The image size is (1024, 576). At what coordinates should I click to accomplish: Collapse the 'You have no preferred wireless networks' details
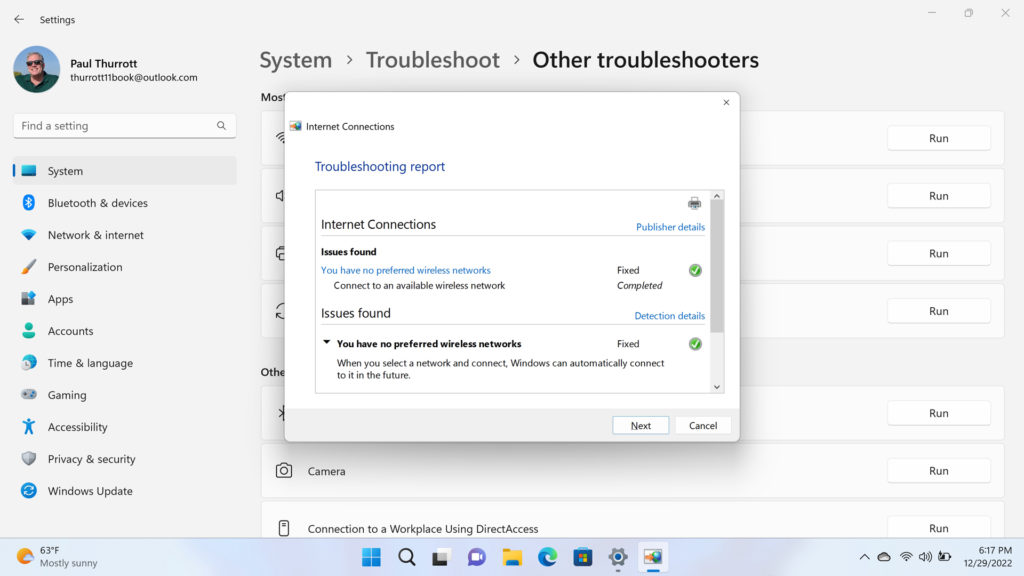(326, 343)
